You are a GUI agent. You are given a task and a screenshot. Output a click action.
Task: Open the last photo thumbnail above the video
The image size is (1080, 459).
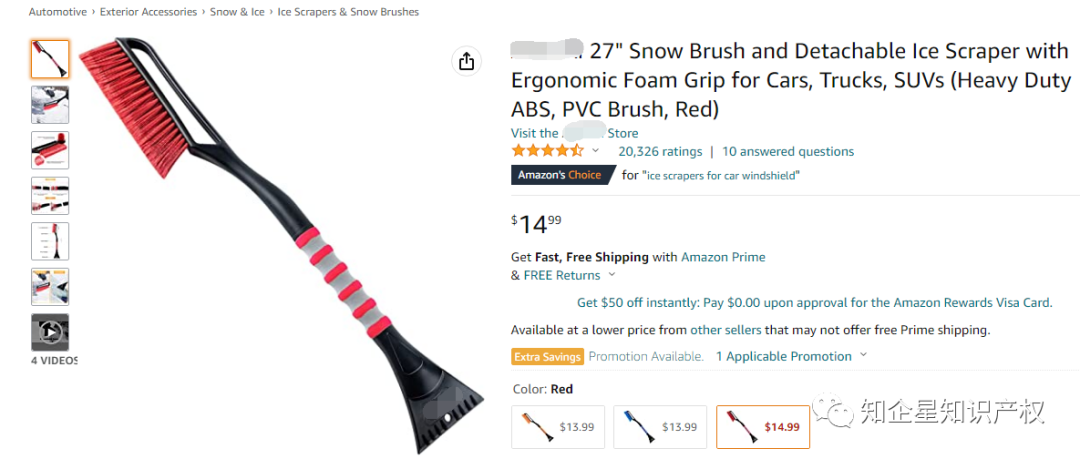[50, 287]
